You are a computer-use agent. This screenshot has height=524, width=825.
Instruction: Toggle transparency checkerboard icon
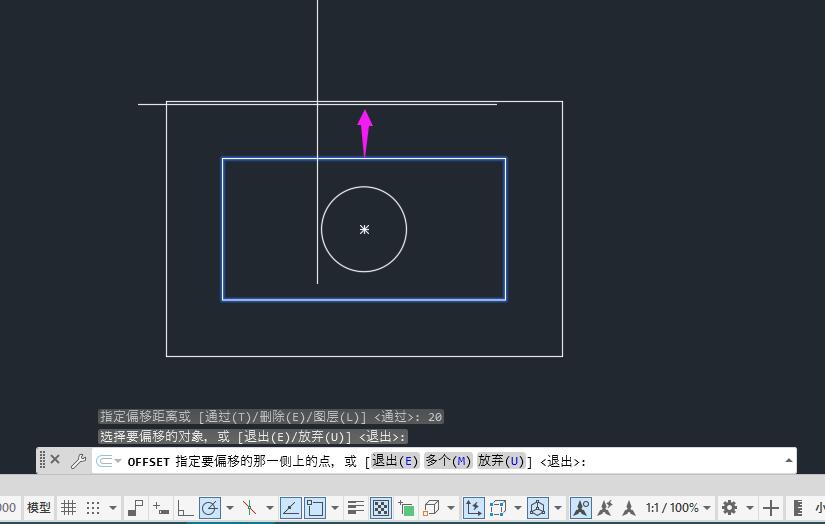coord(380,508)
